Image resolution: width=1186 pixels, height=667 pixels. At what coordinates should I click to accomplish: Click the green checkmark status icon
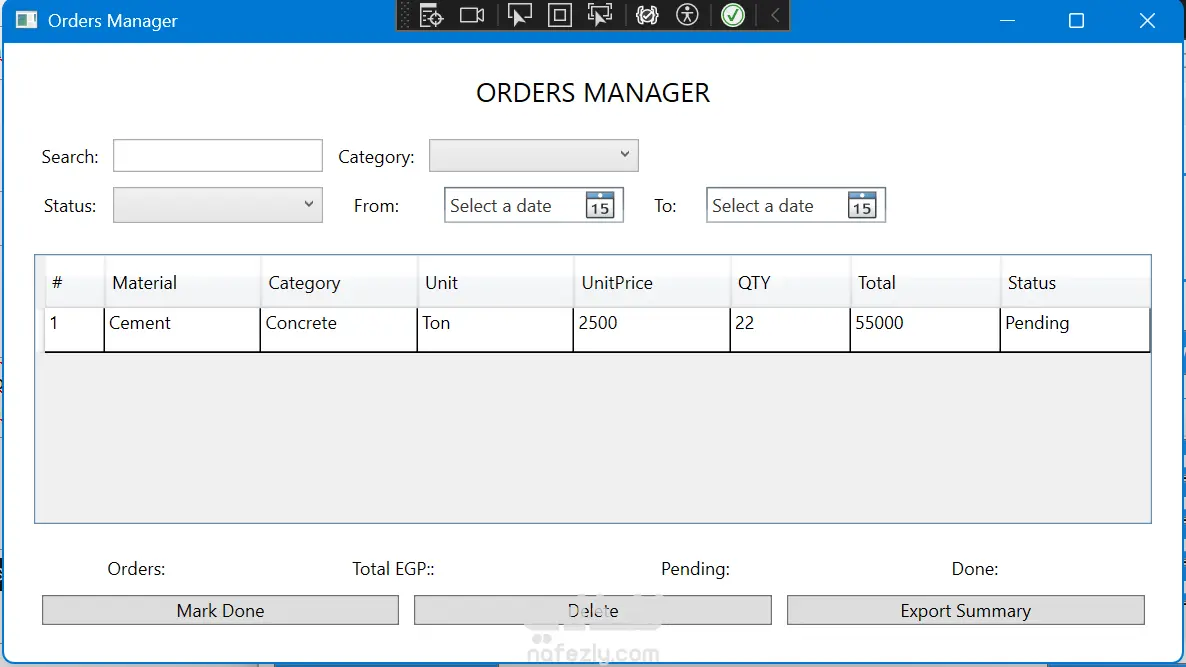point(733,15)
